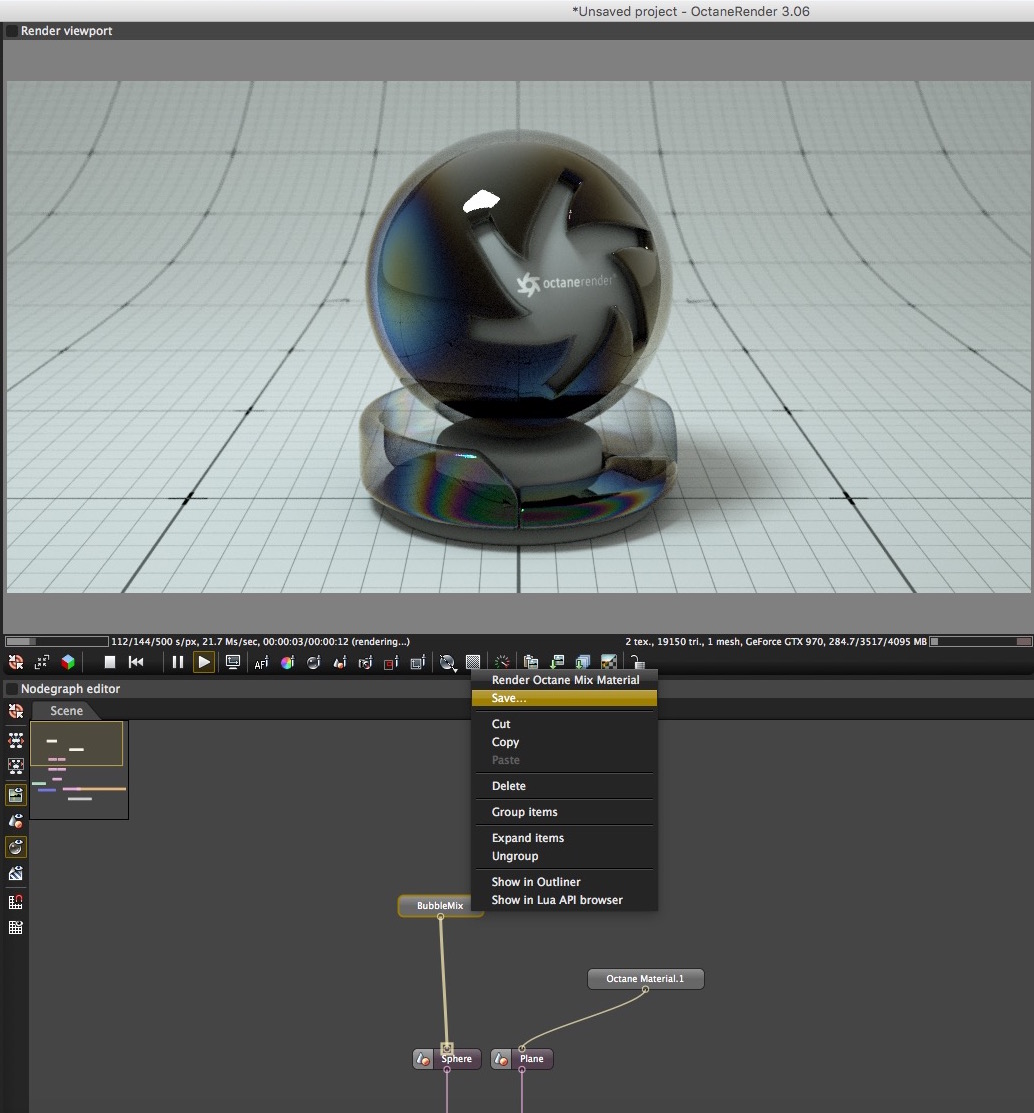Screen dimensions: 1034x1113
Task: Open the clay mode dropdown icon
Action: 448,663
